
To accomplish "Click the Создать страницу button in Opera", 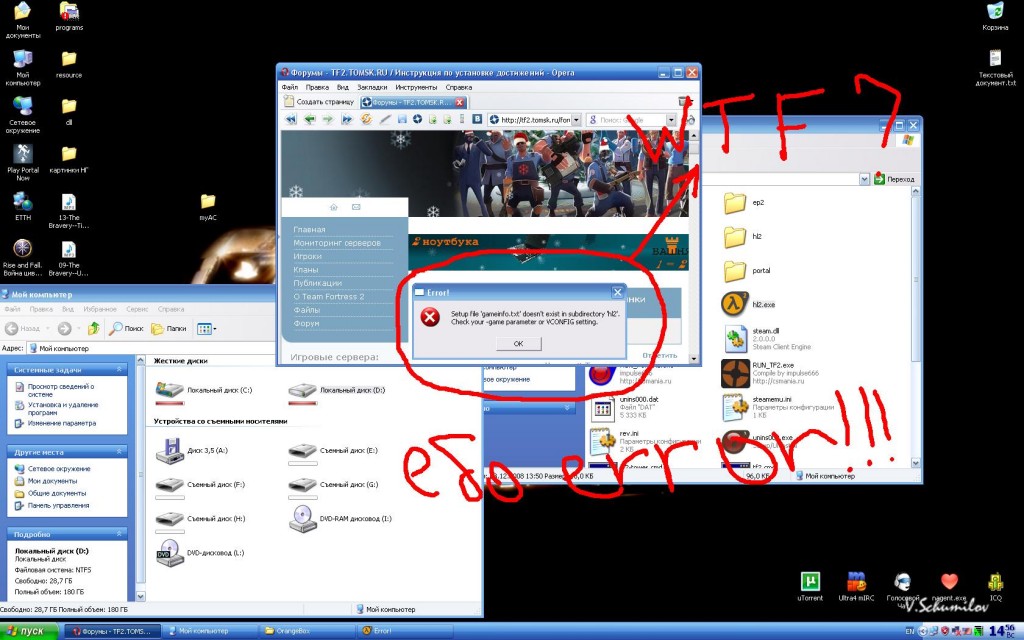I will coord(319,102).
